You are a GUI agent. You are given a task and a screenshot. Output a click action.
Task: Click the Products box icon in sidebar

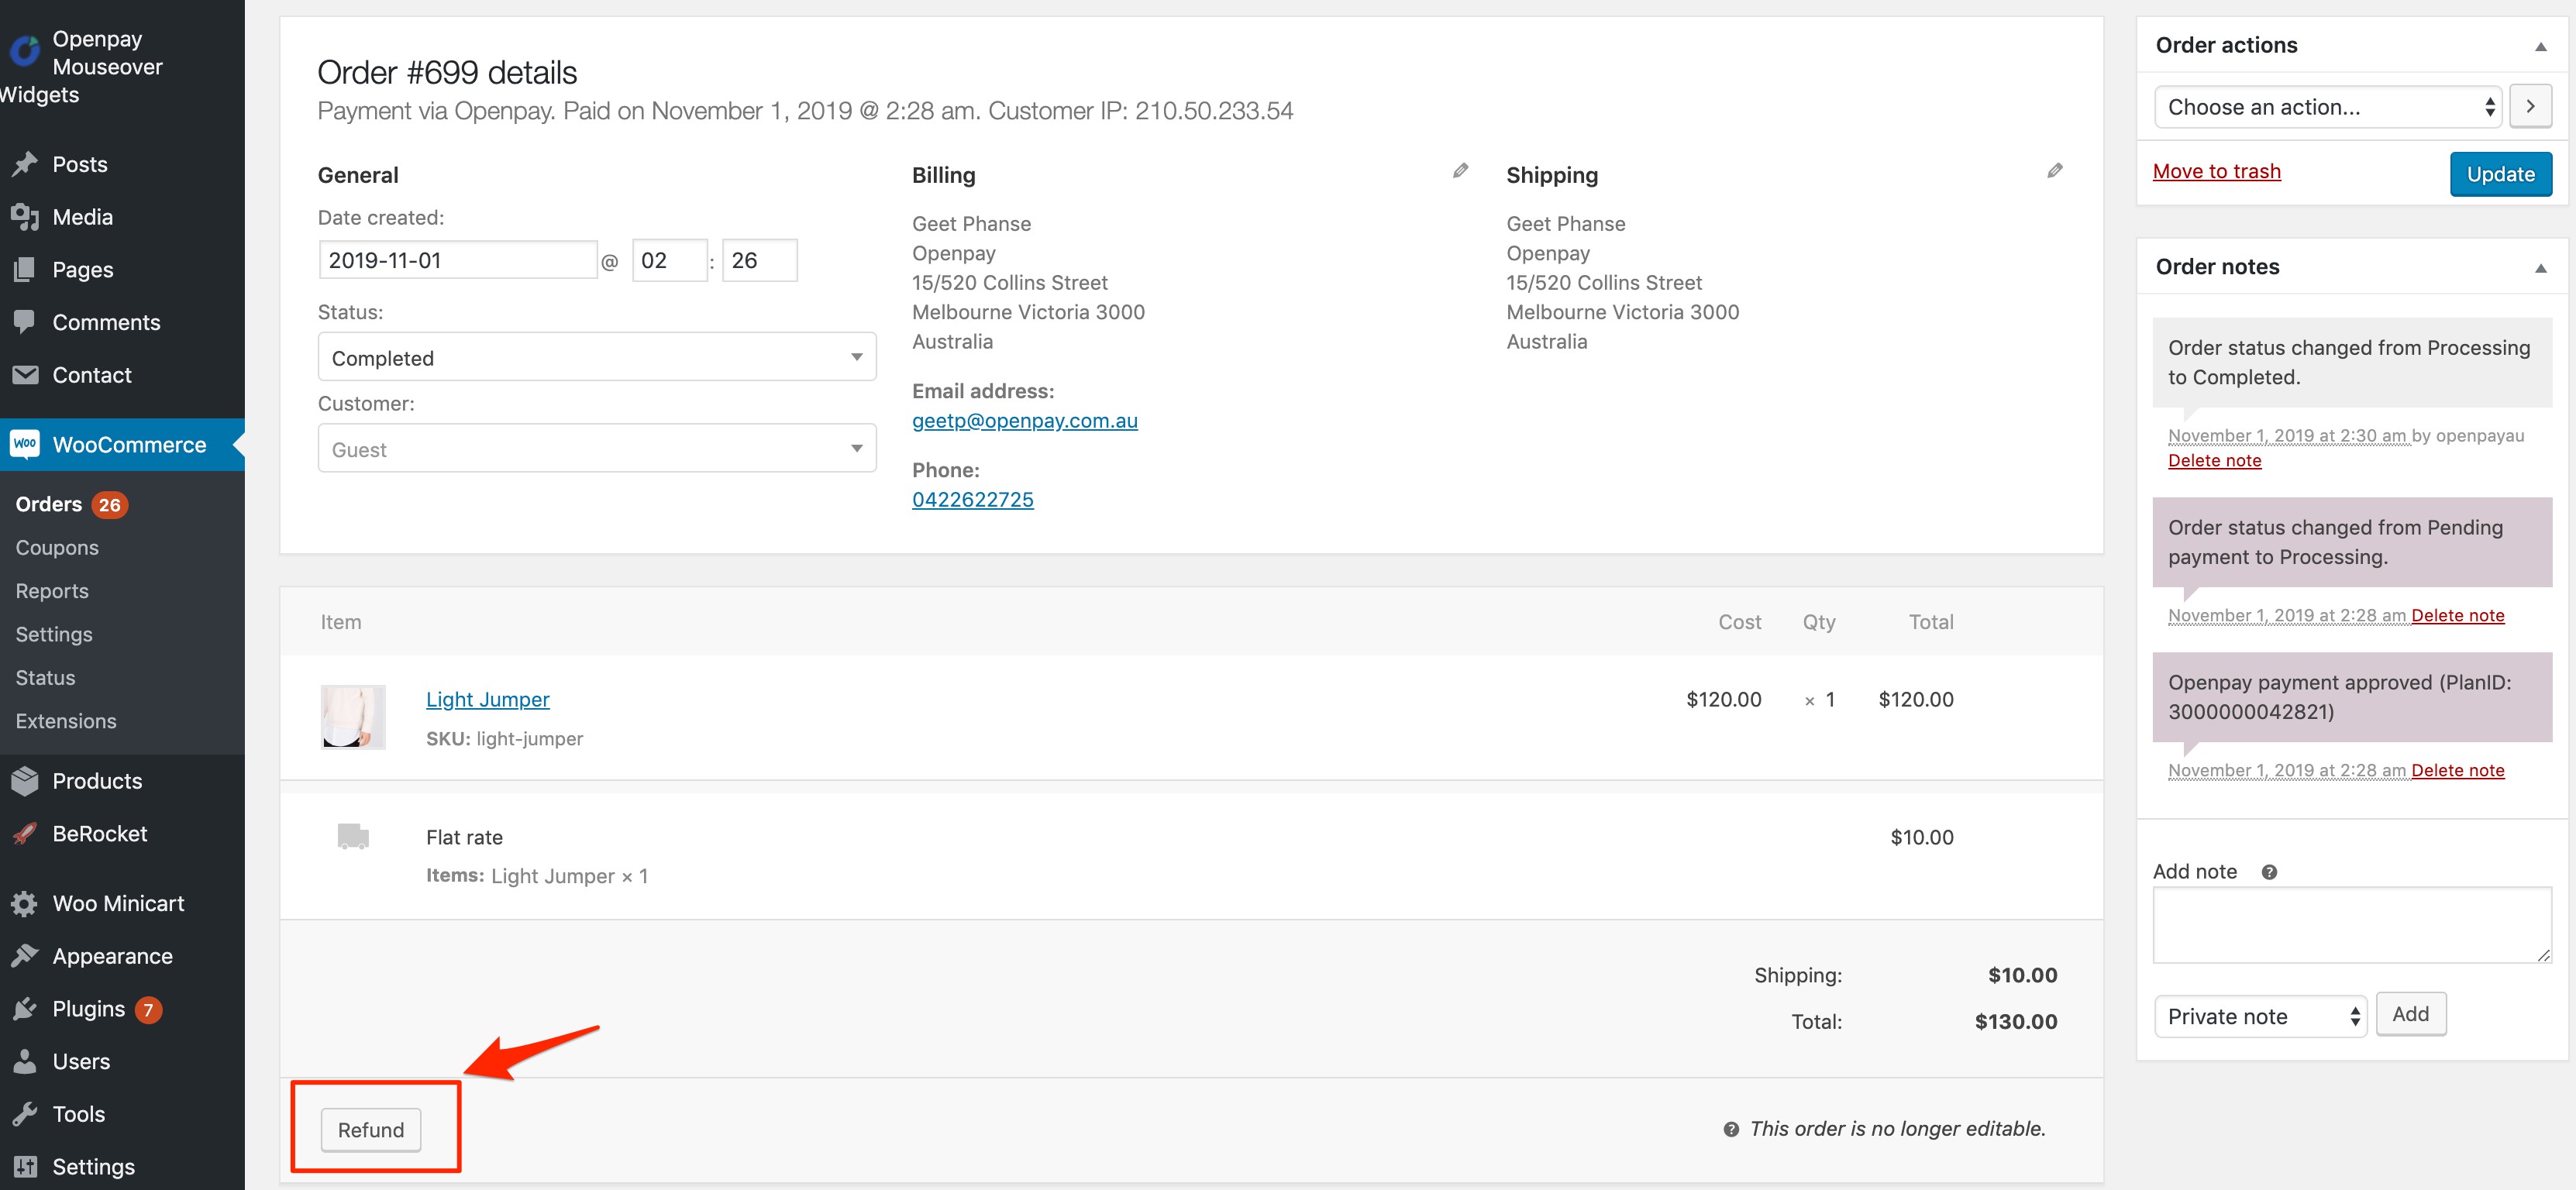25,781
